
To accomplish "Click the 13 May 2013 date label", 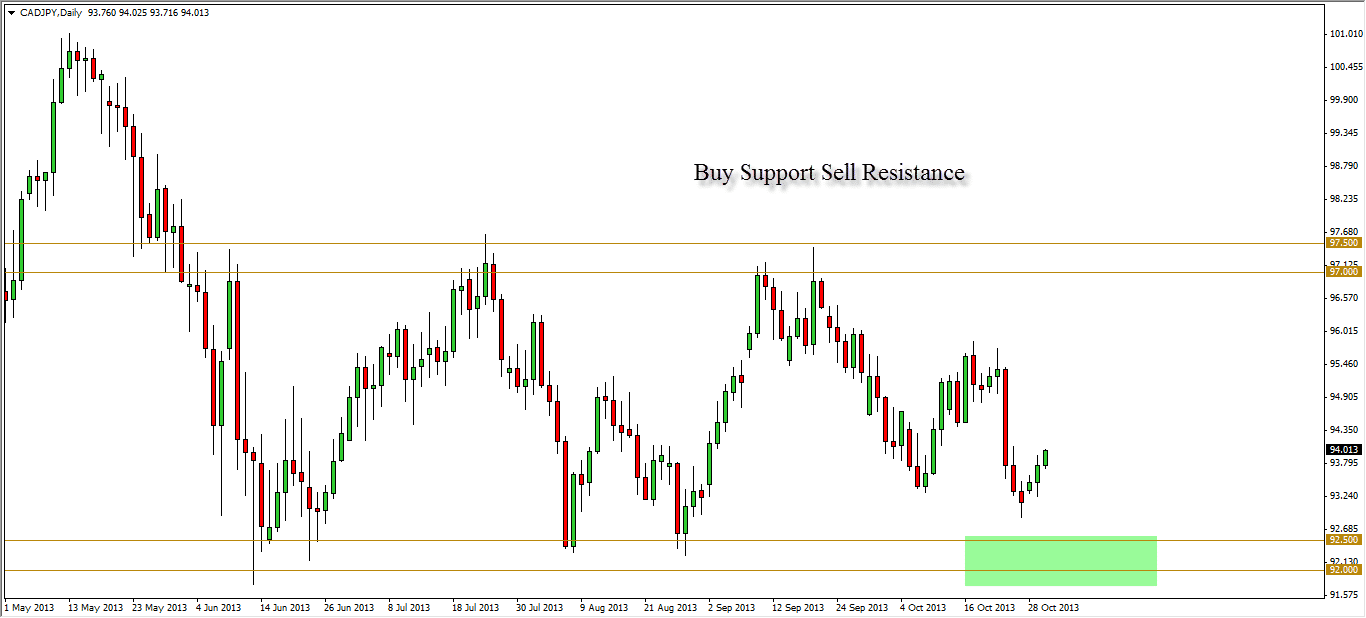I will [x=94, y=608].
